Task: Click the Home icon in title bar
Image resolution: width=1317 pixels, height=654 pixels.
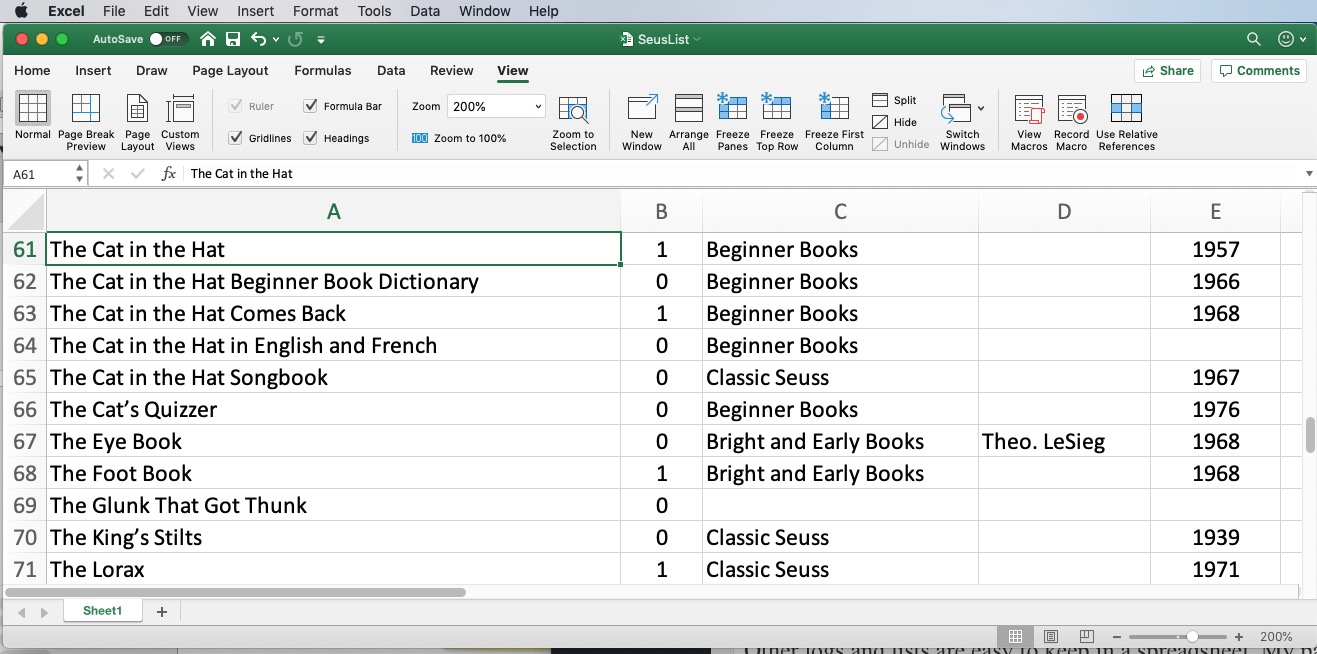Action: 208,39
